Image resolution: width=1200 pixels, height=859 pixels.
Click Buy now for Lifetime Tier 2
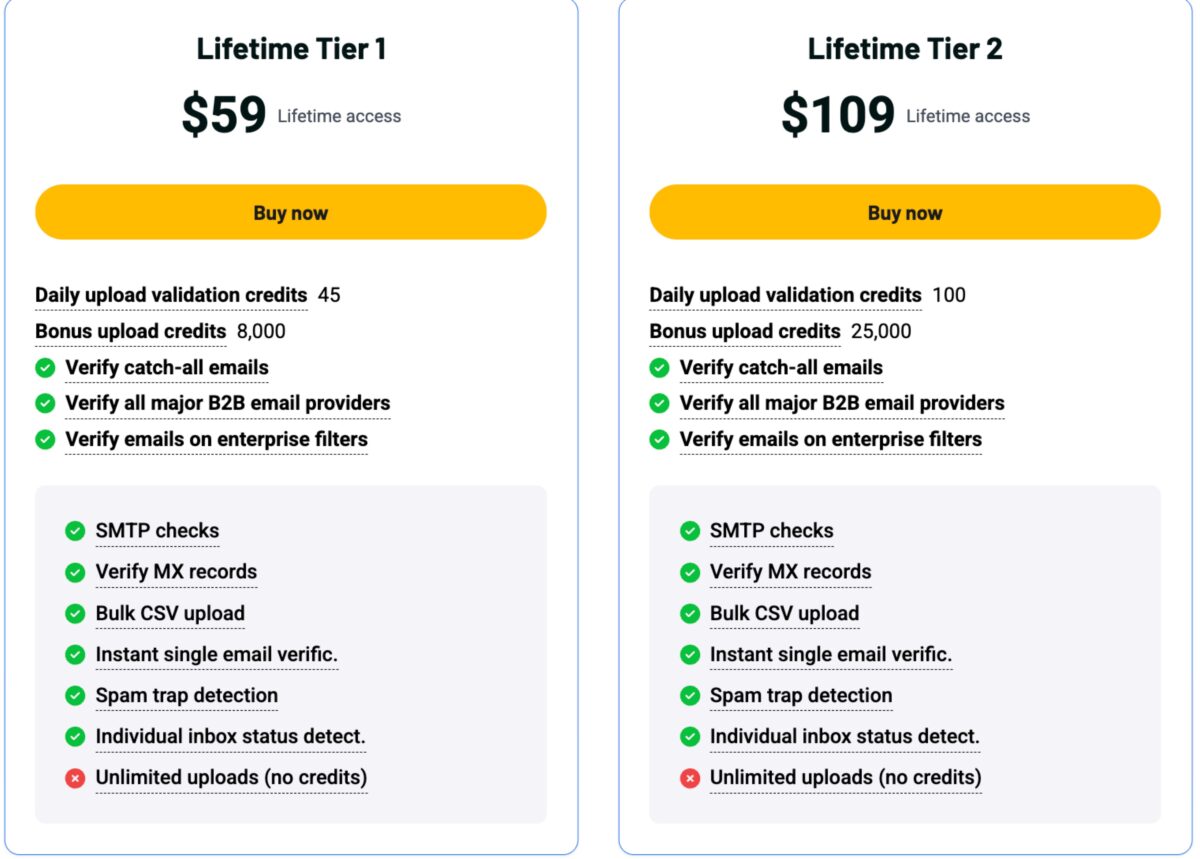pos(905,212)
